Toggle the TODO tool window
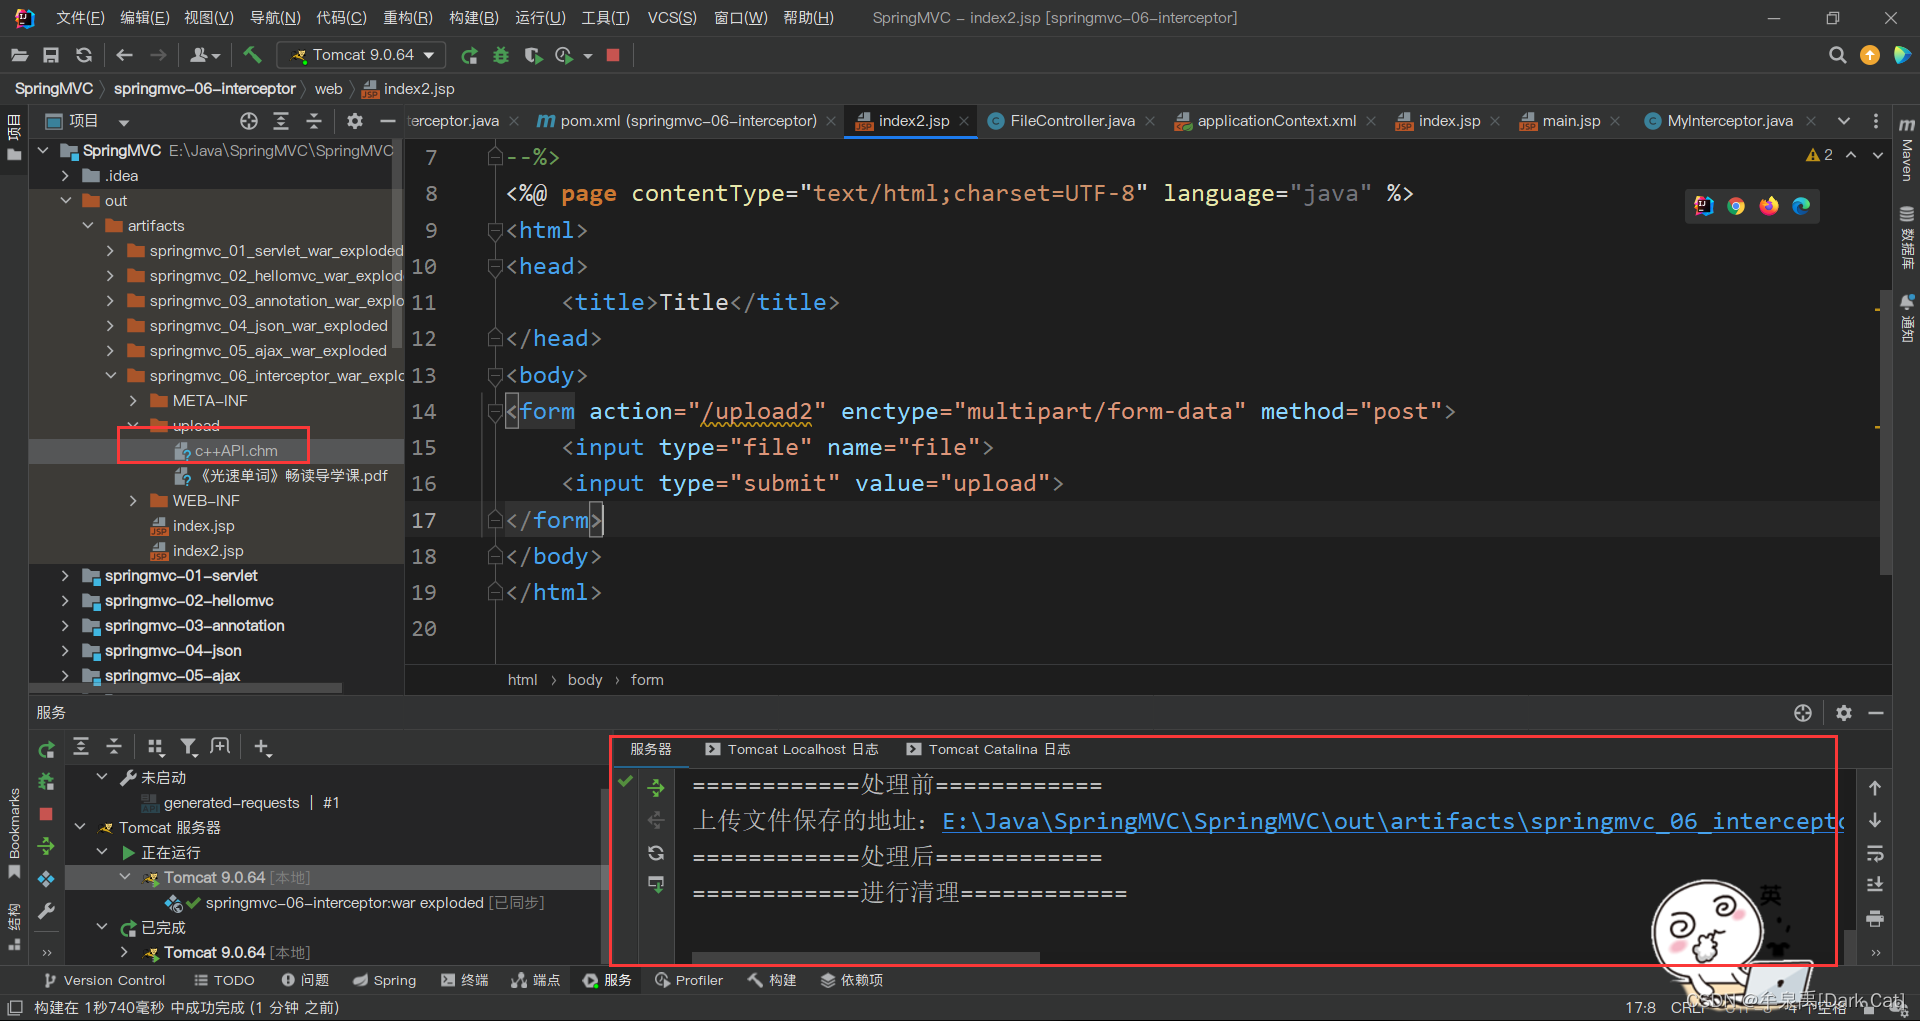 pos(224,980)
